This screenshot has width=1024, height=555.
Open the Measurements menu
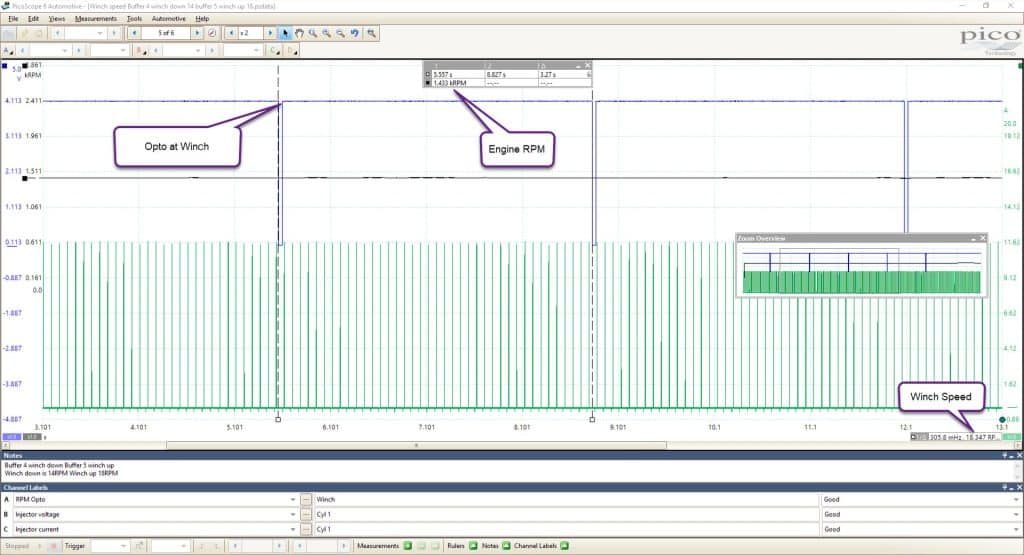point(96,19)
